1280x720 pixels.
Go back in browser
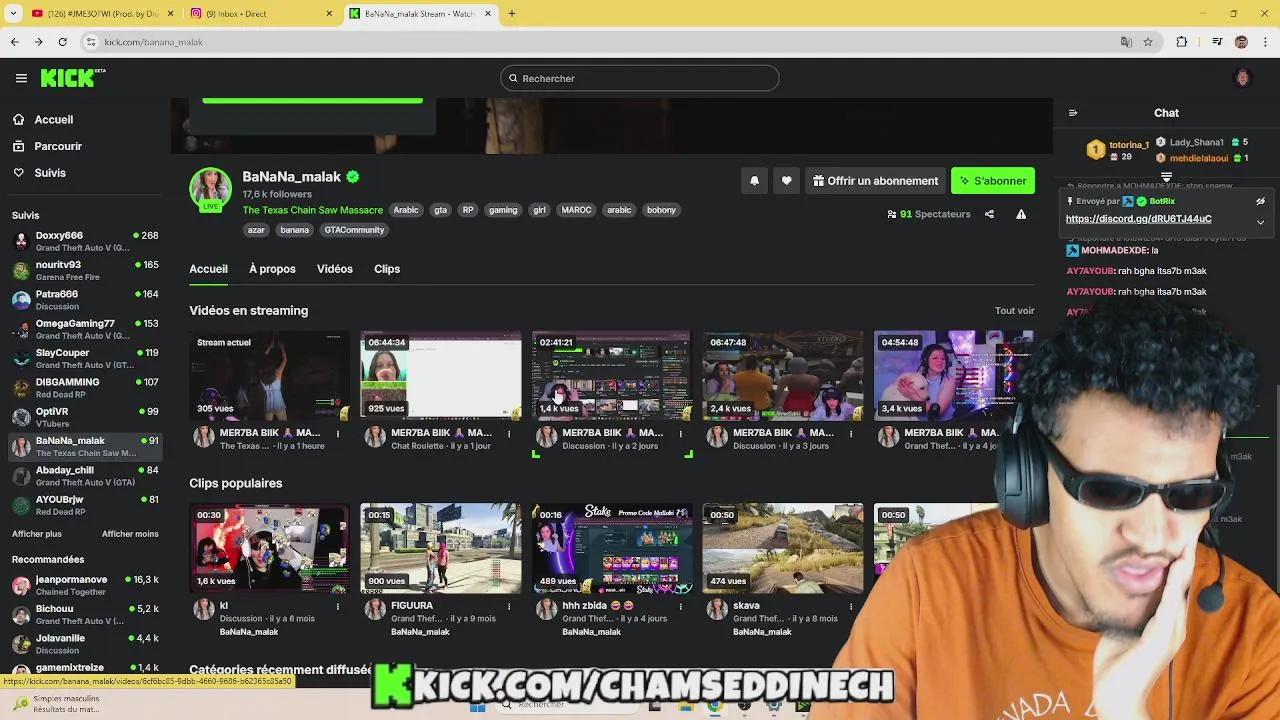coord(14,42)
